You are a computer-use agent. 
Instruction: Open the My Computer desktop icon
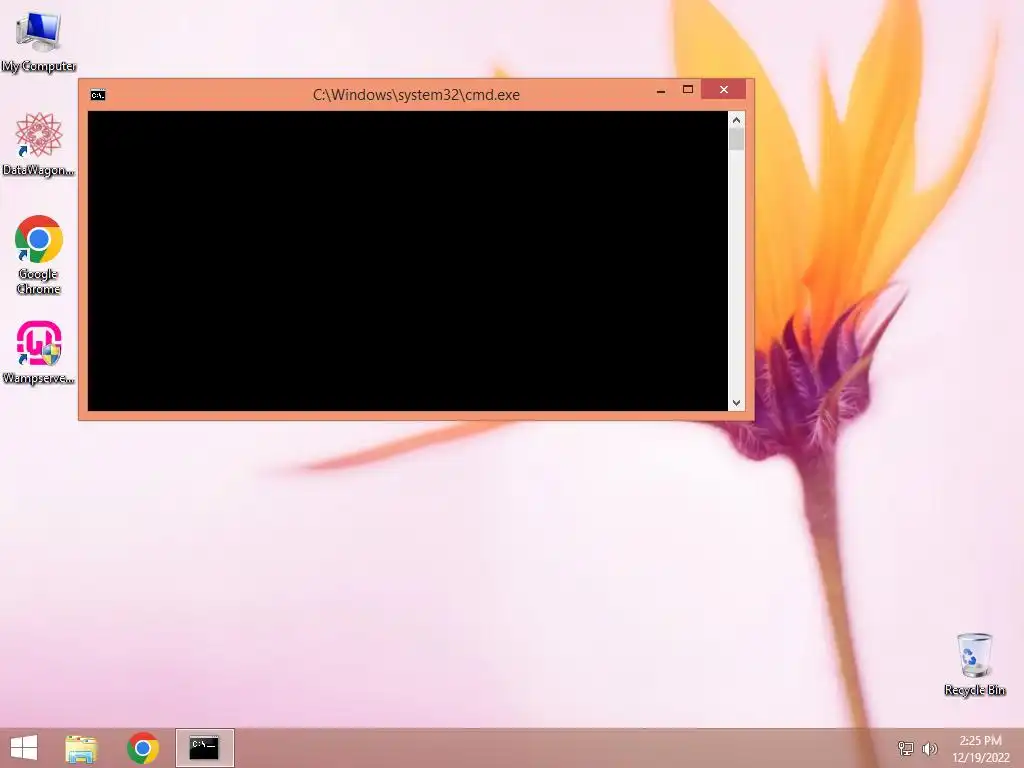click(39, 41)
